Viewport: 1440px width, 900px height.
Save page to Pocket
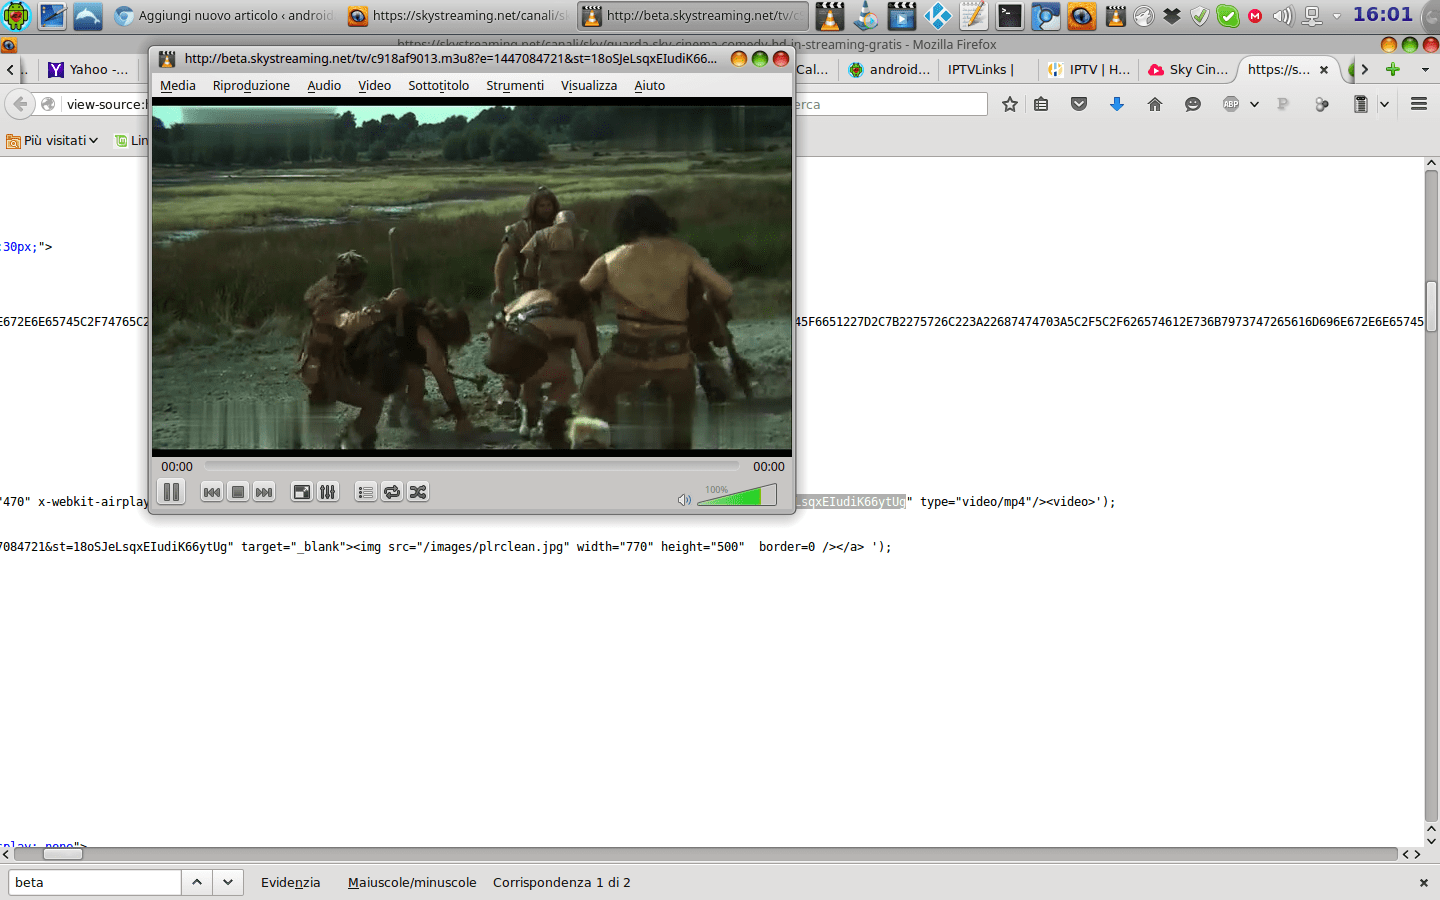(1079, 104)
